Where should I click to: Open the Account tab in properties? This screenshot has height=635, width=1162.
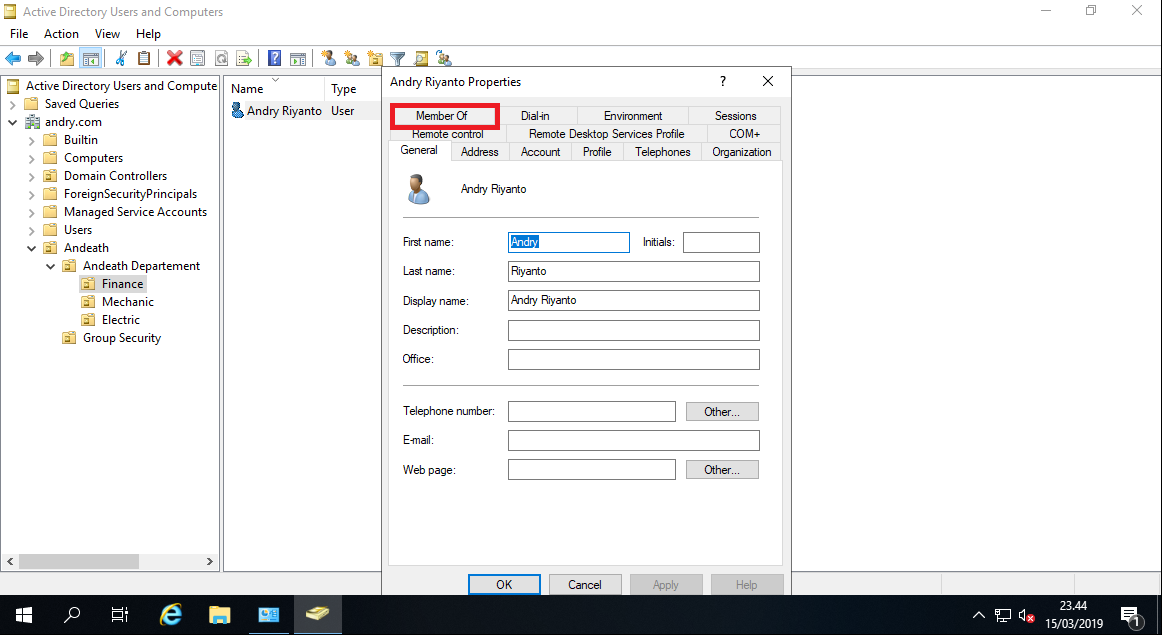coord(539,151)
